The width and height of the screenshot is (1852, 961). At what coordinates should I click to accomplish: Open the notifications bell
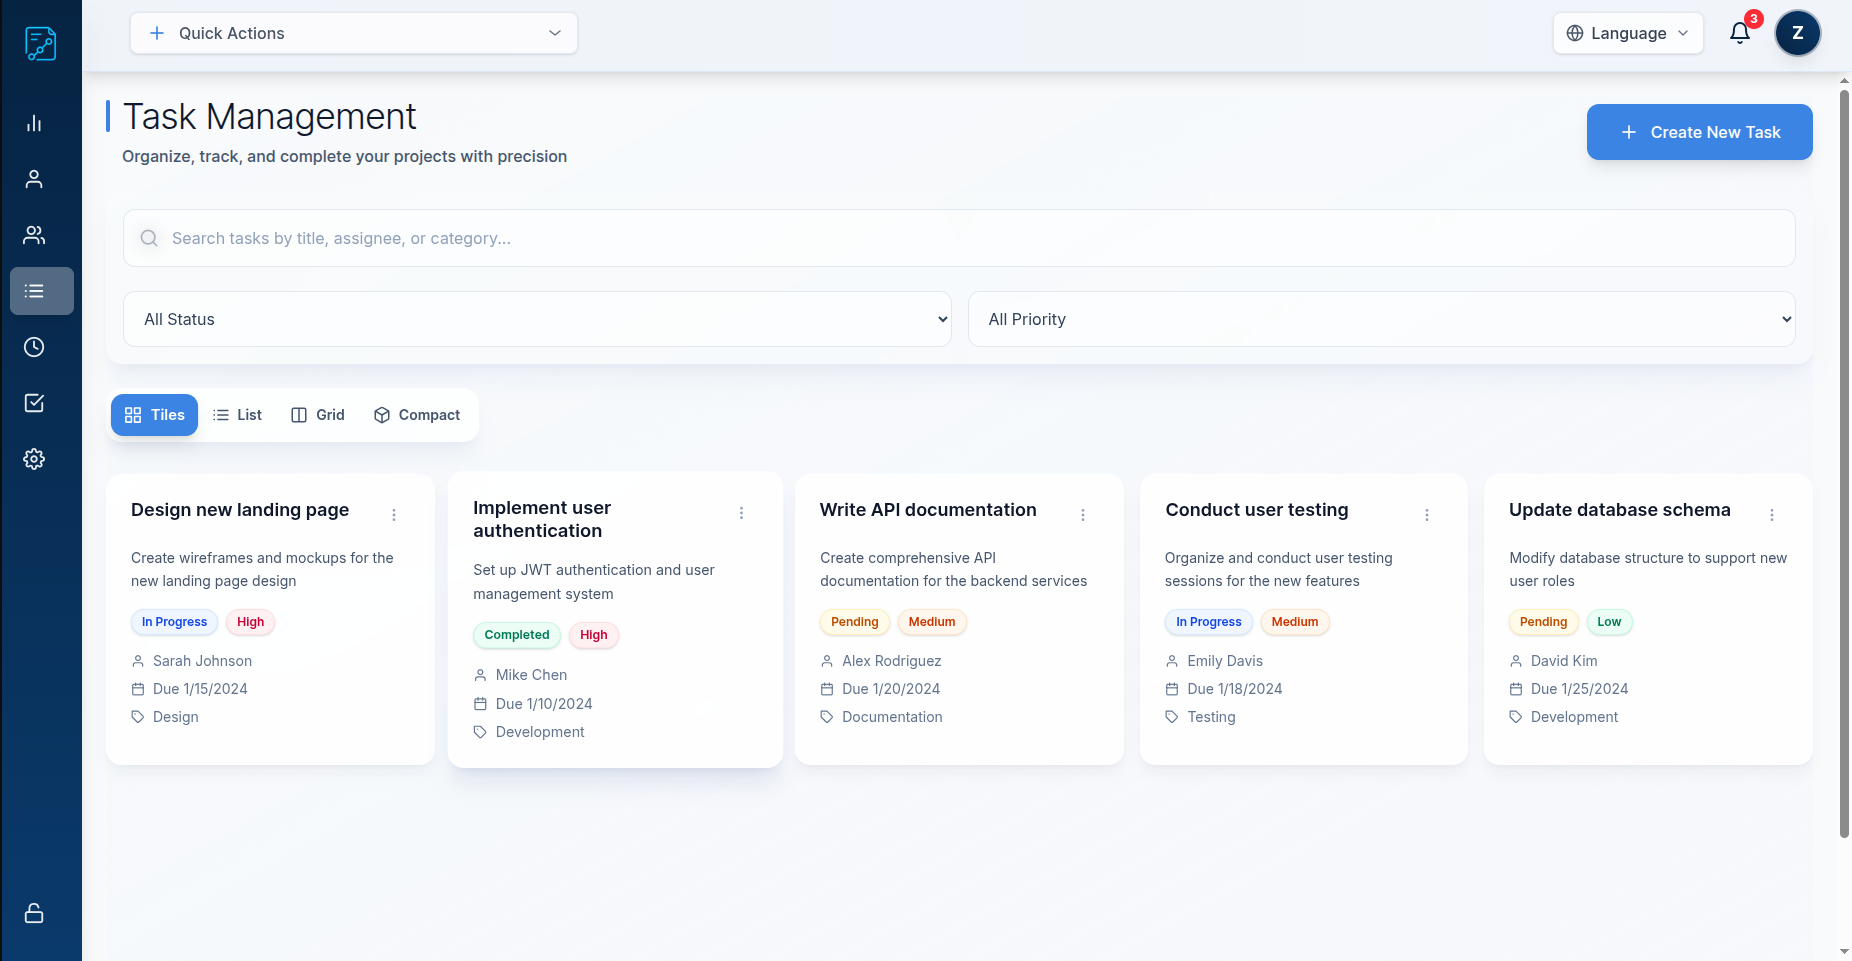[x=1740, y=33]
